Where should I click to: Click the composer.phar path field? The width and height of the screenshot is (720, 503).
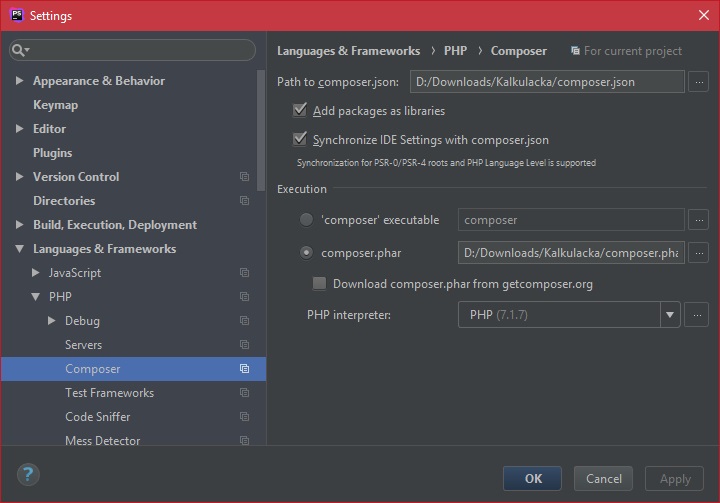click(x=571, y=253)
